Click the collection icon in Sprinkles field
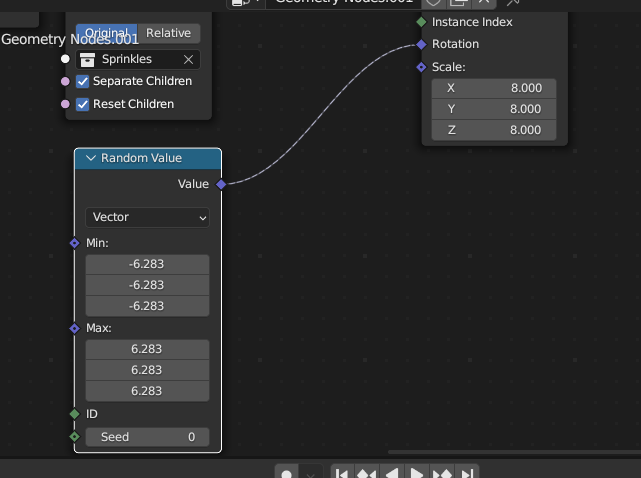Image resolution: width=641 pixels, height=478 pixels. tap(87, 60)
